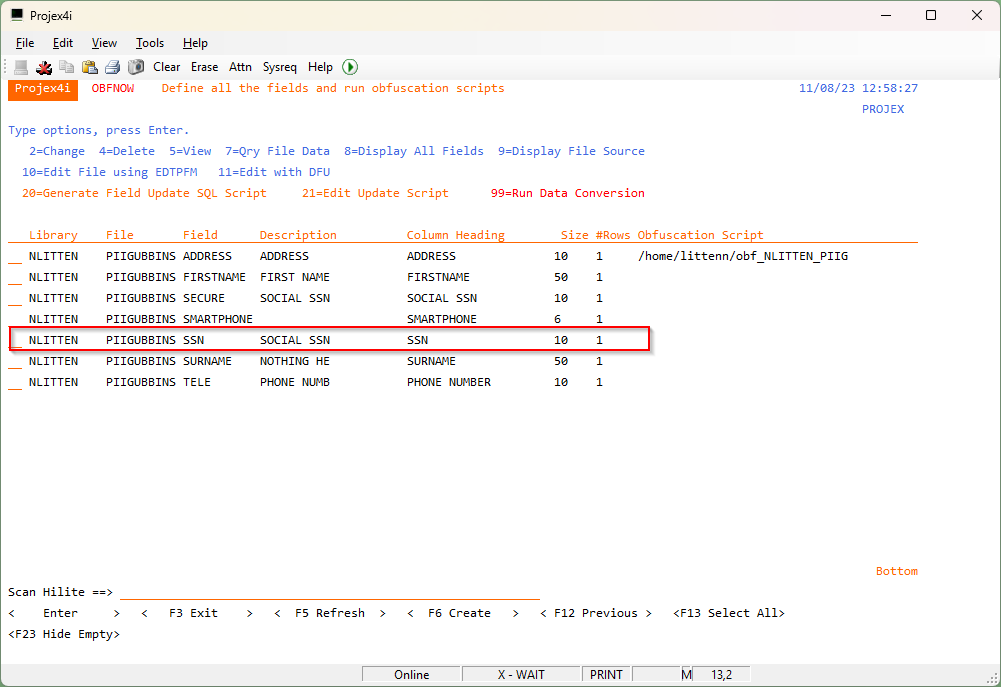The width and height of the screenshot is (1001, 687).
Task: Click the paste clipboard icon
Action: click(89, 67)
